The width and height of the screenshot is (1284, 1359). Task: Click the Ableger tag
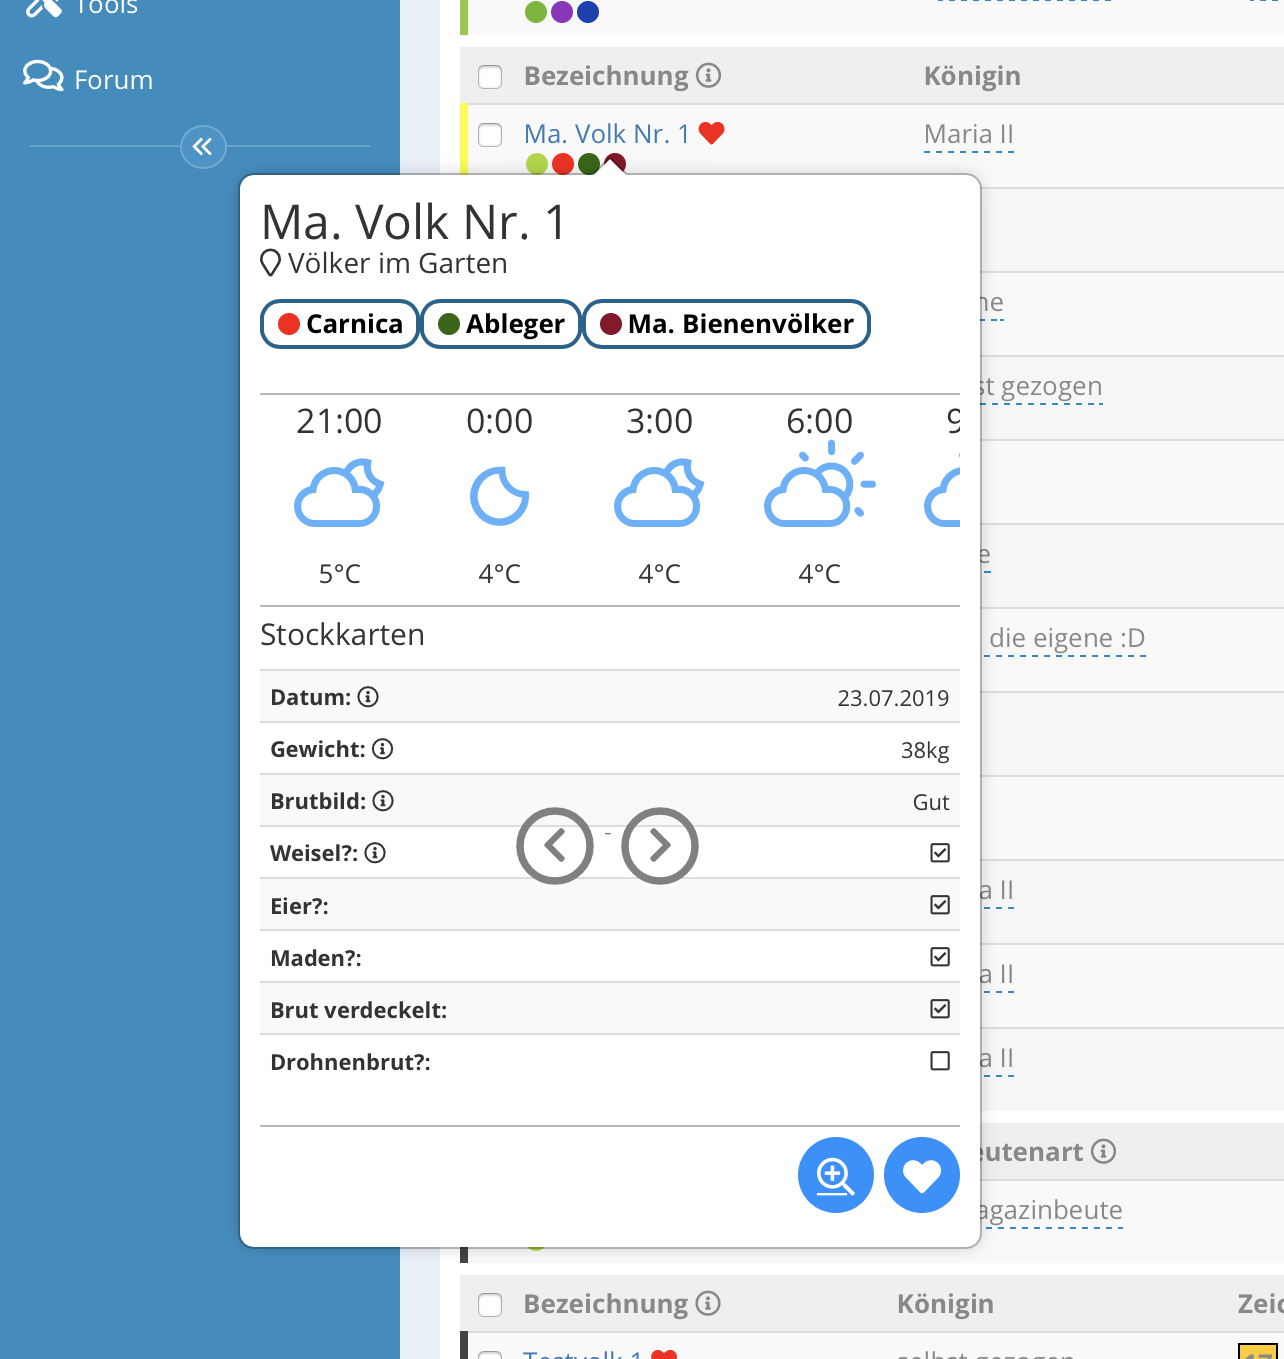501,324
